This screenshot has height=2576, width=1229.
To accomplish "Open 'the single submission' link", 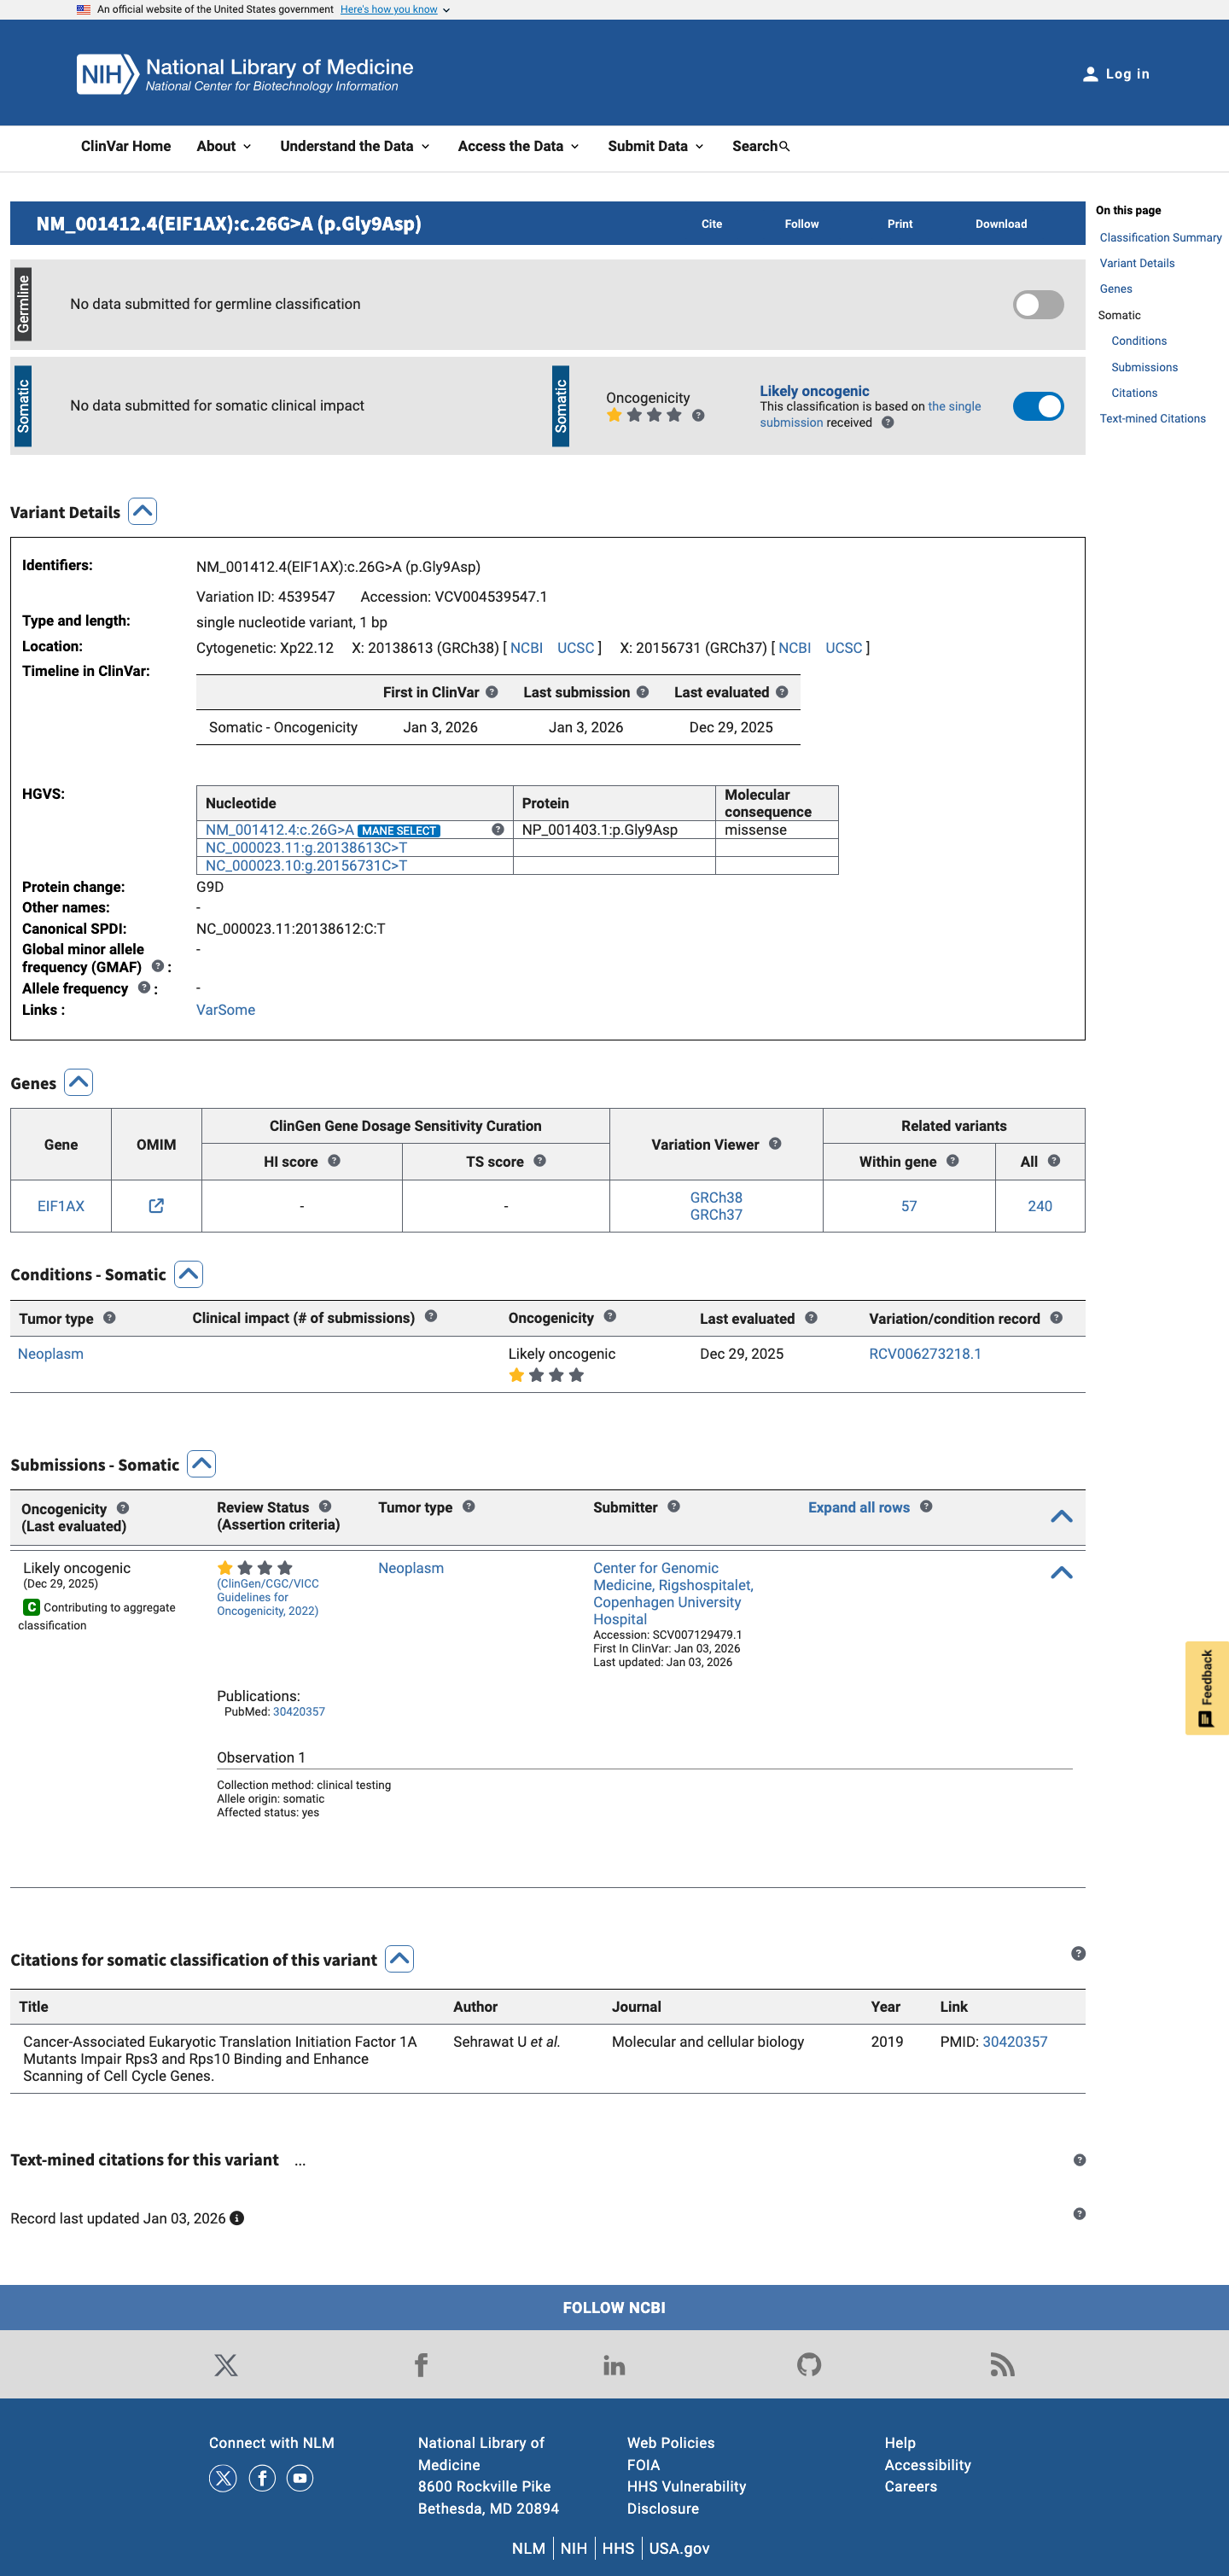I will point(870,414).
